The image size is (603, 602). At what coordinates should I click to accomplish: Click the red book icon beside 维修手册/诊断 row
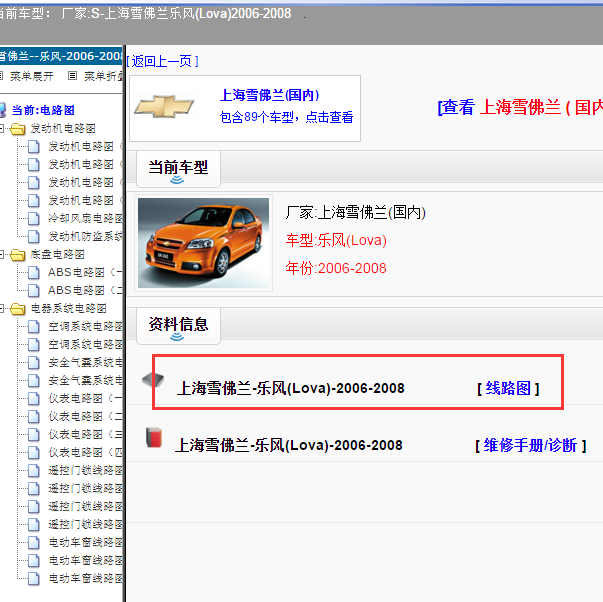coord(154,437)
